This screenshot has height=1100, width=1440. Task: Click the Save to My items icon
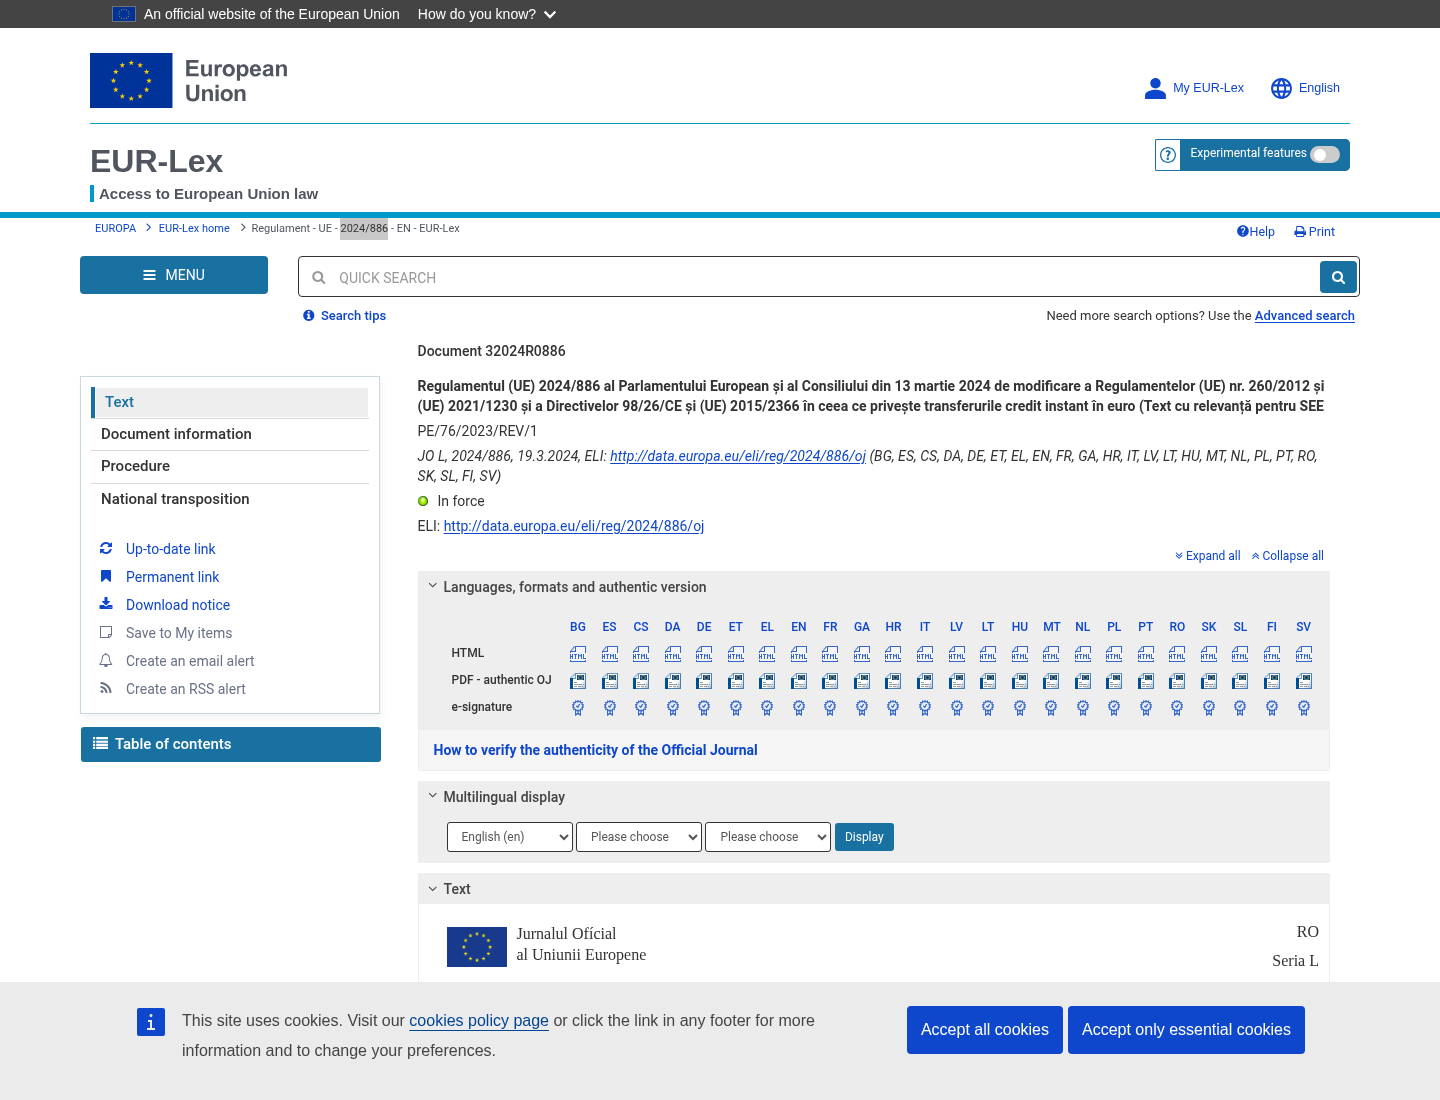click(x=106, y=632)
